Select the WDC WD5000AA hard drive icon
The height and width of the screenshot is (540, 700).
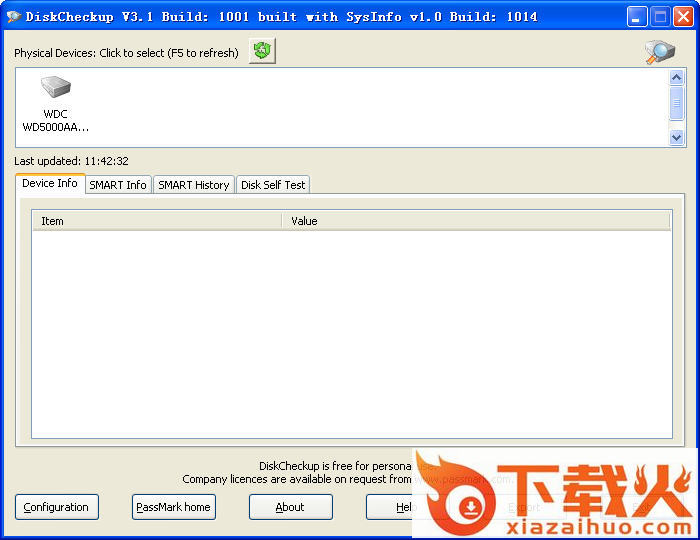(x=56, y=87)
